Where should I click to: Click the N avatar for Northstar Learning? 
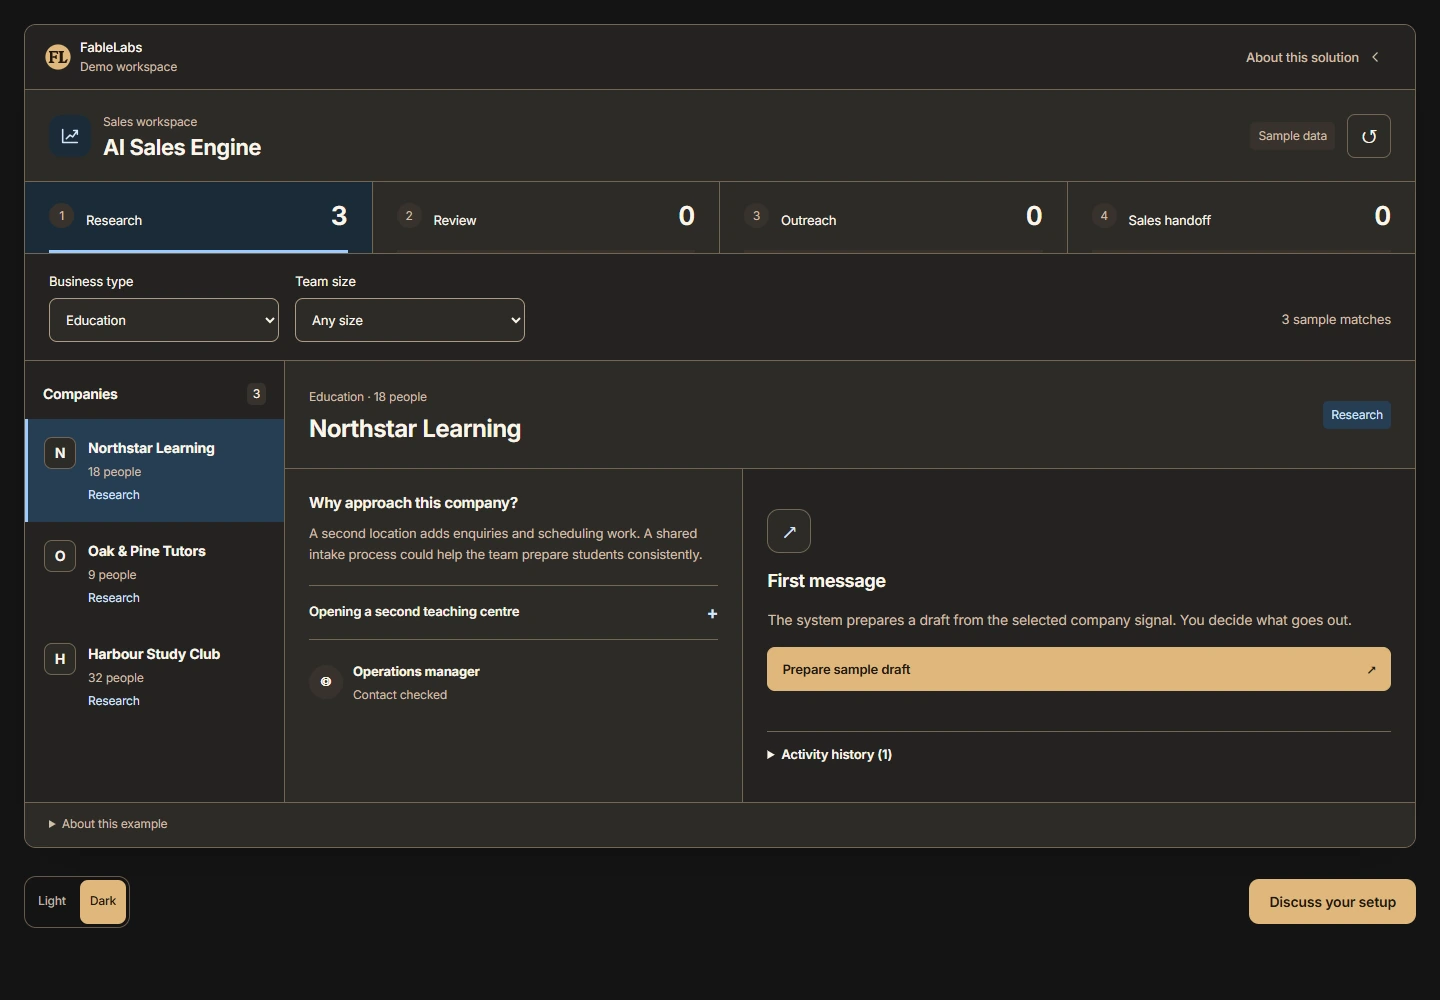[x=60, y=453]
